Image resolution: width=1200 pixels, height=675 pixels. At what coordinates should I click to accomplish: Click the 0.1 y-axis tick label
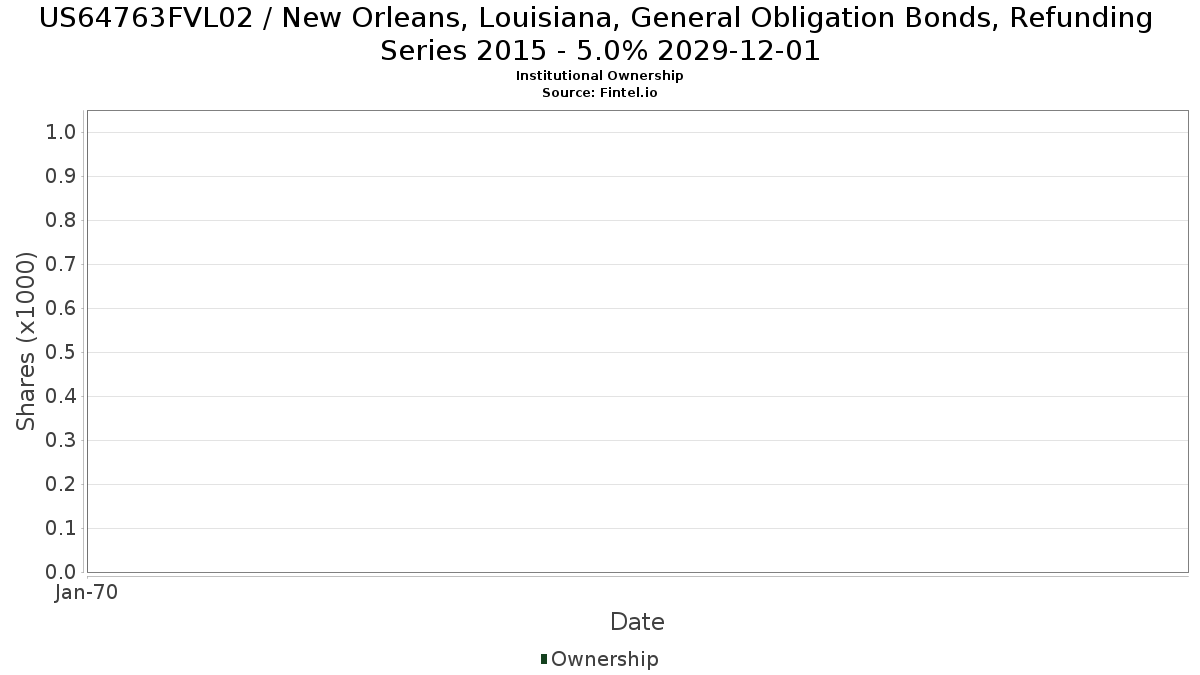click(61, 529)
